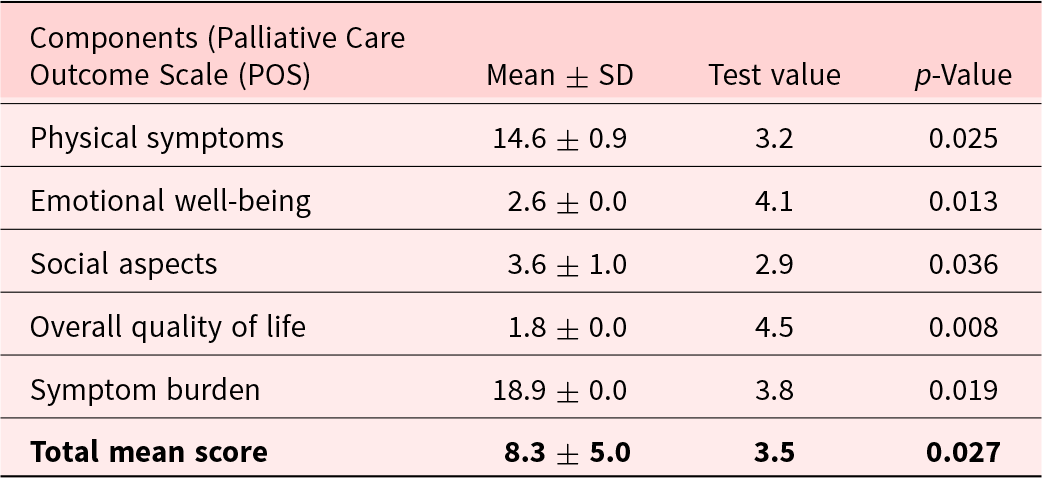
Task: Select the Components (Palliative Care Outcome Scale) header
Action: point(218,58)
